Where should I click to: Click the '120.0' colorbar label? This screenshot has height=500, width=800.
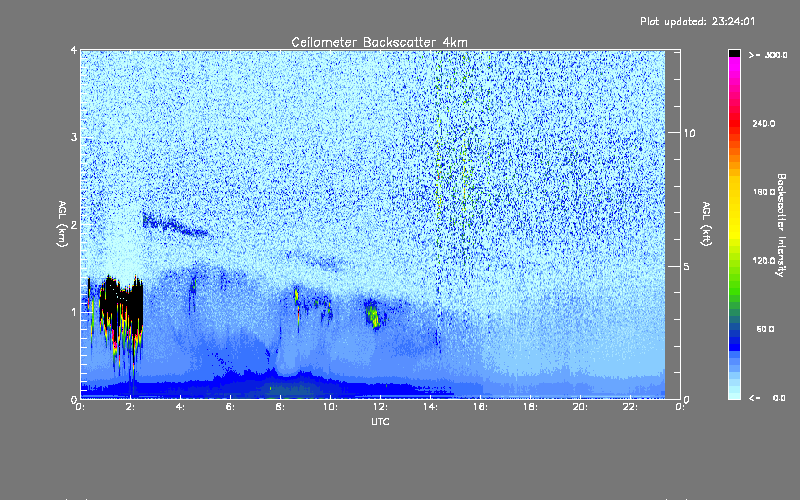[764, 261]
